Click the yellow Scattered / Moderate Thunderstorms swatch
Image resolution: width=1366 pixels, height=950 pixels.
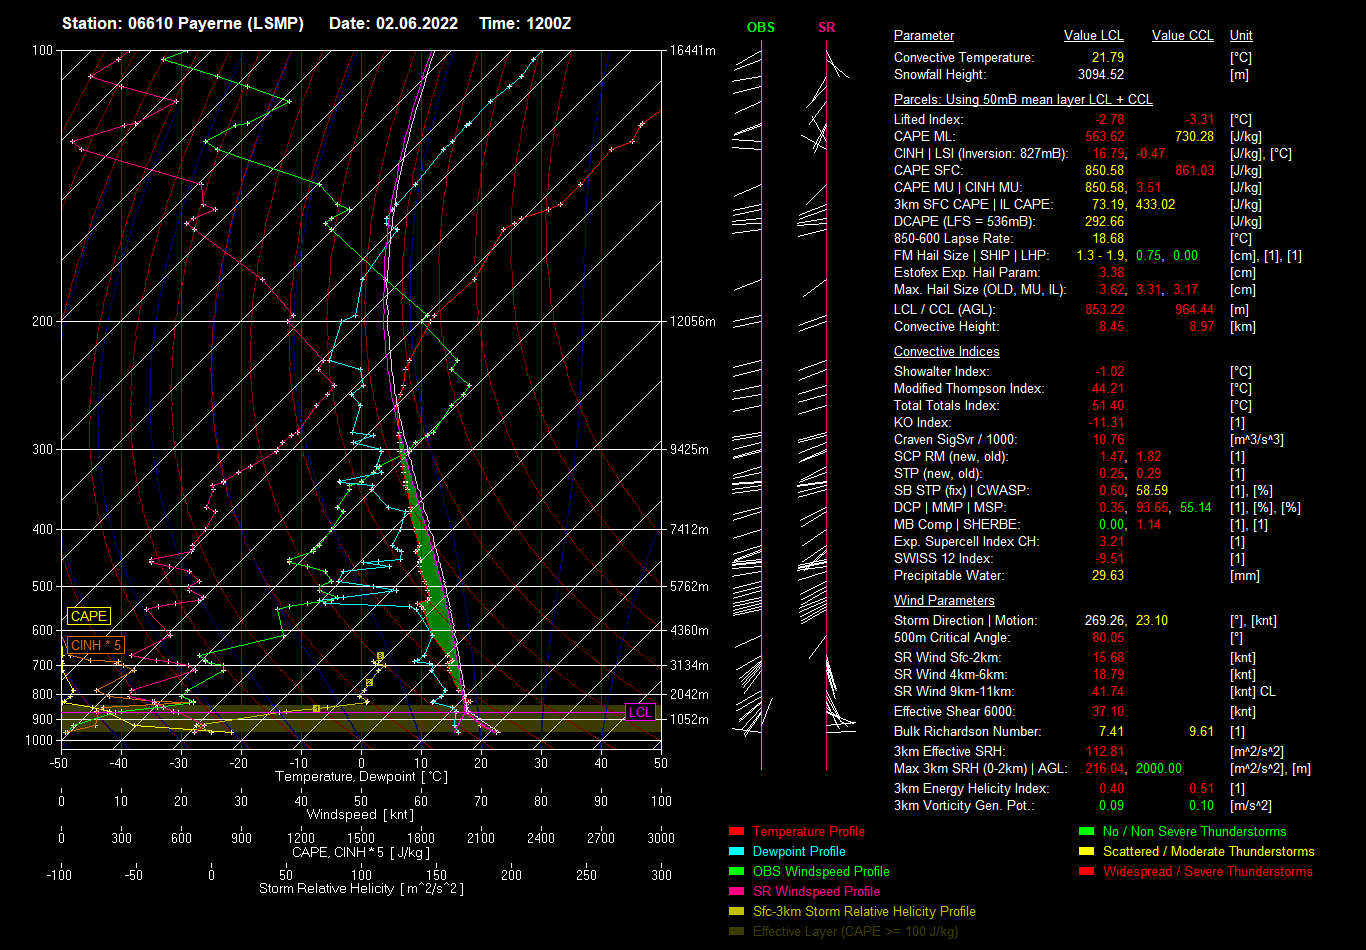click(1087, 852)
